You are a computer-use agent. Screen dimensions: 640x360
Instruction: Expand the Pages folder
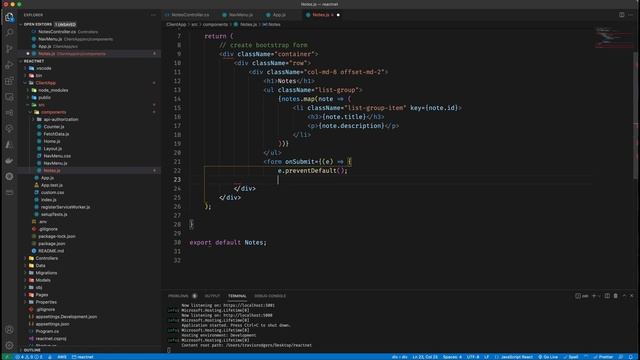42,295
